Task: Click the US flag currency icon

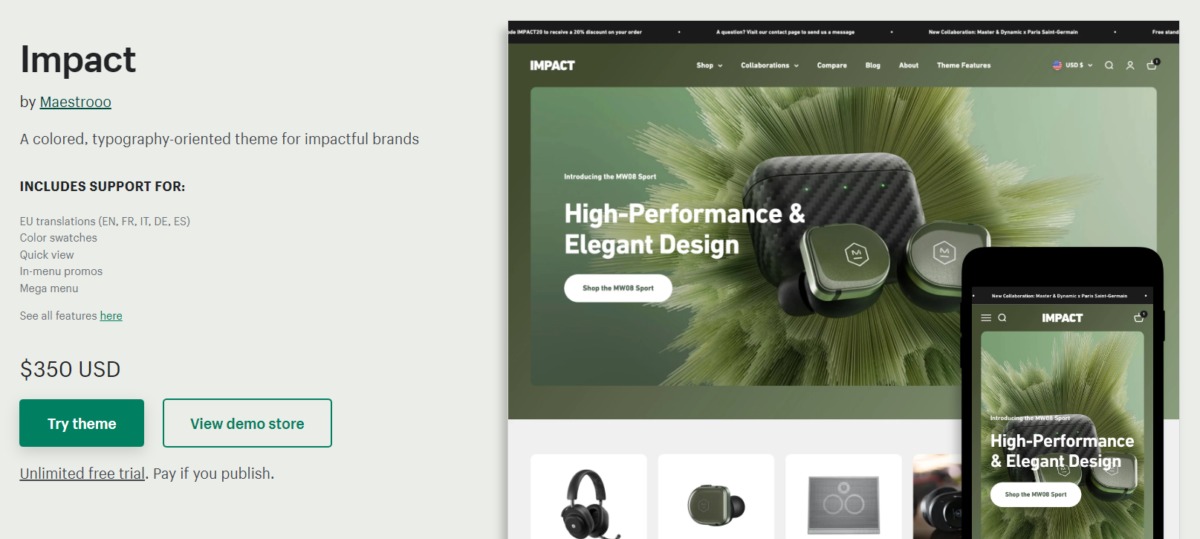Action: point(1057,65)
